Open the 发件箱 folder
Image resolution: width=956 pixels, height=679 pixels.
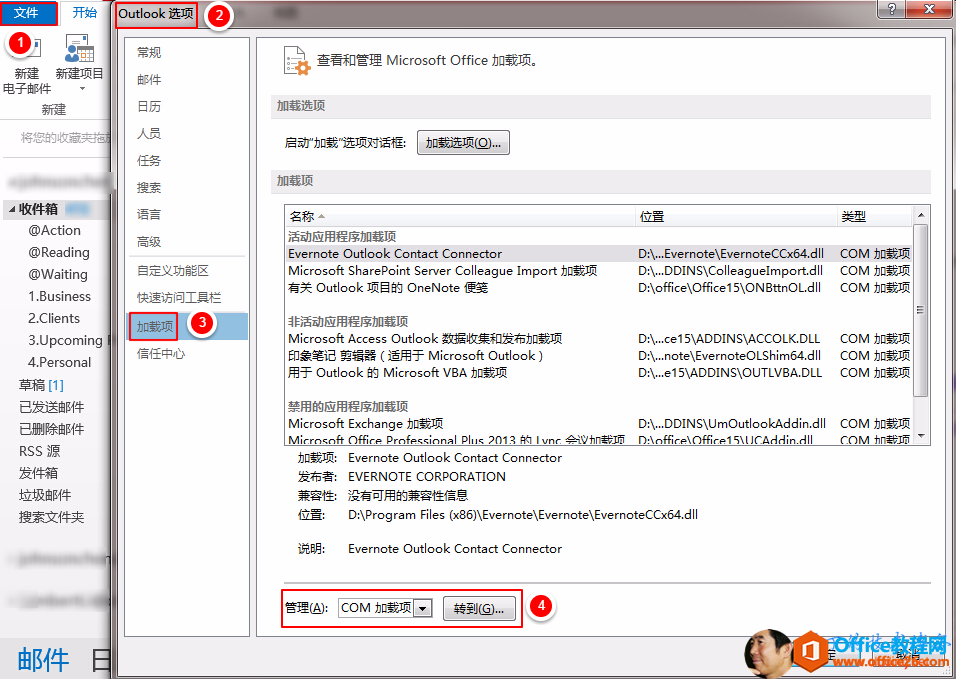[38, 473]
